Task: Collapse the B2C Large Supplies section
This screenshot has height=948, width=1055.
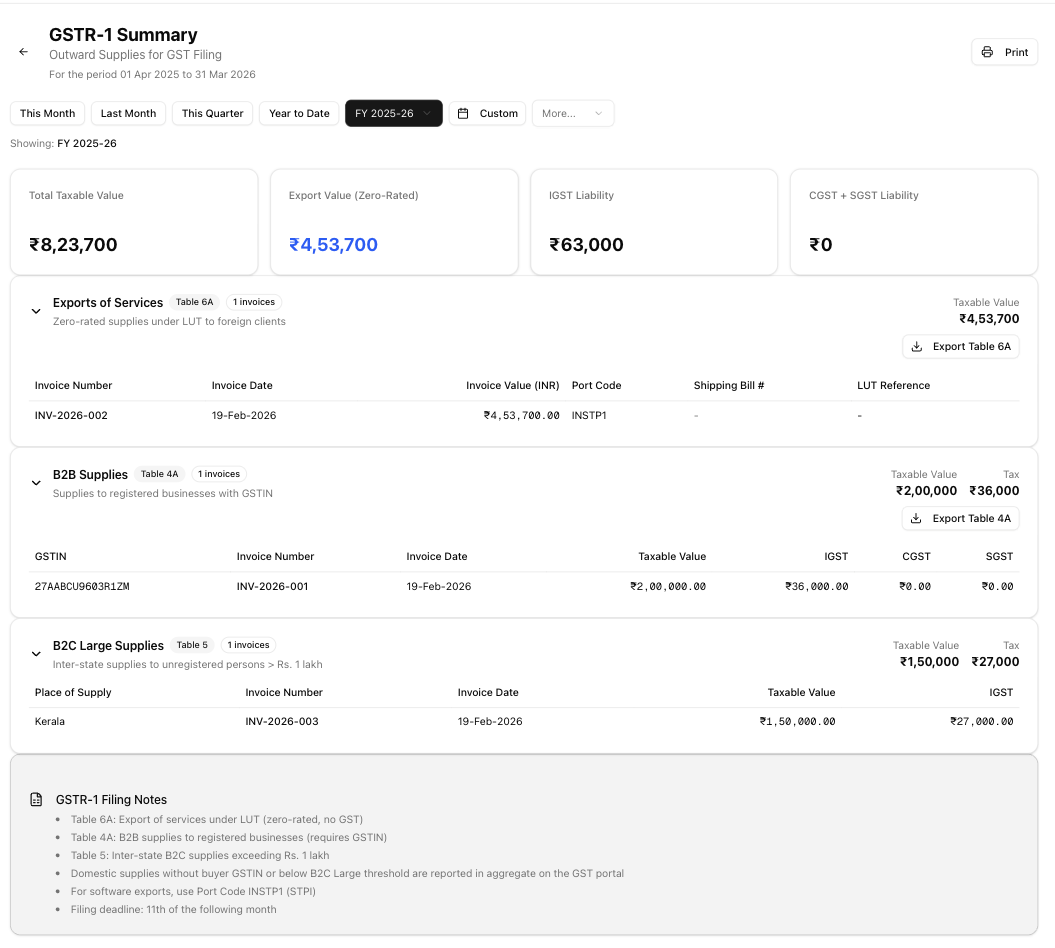Action: click(x=36, y=654)
